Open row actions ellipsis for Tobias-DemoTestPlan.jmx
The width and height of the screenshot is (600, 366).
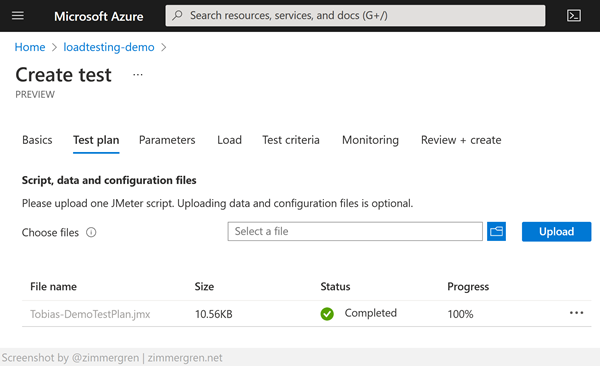click(x=576, y=313)
